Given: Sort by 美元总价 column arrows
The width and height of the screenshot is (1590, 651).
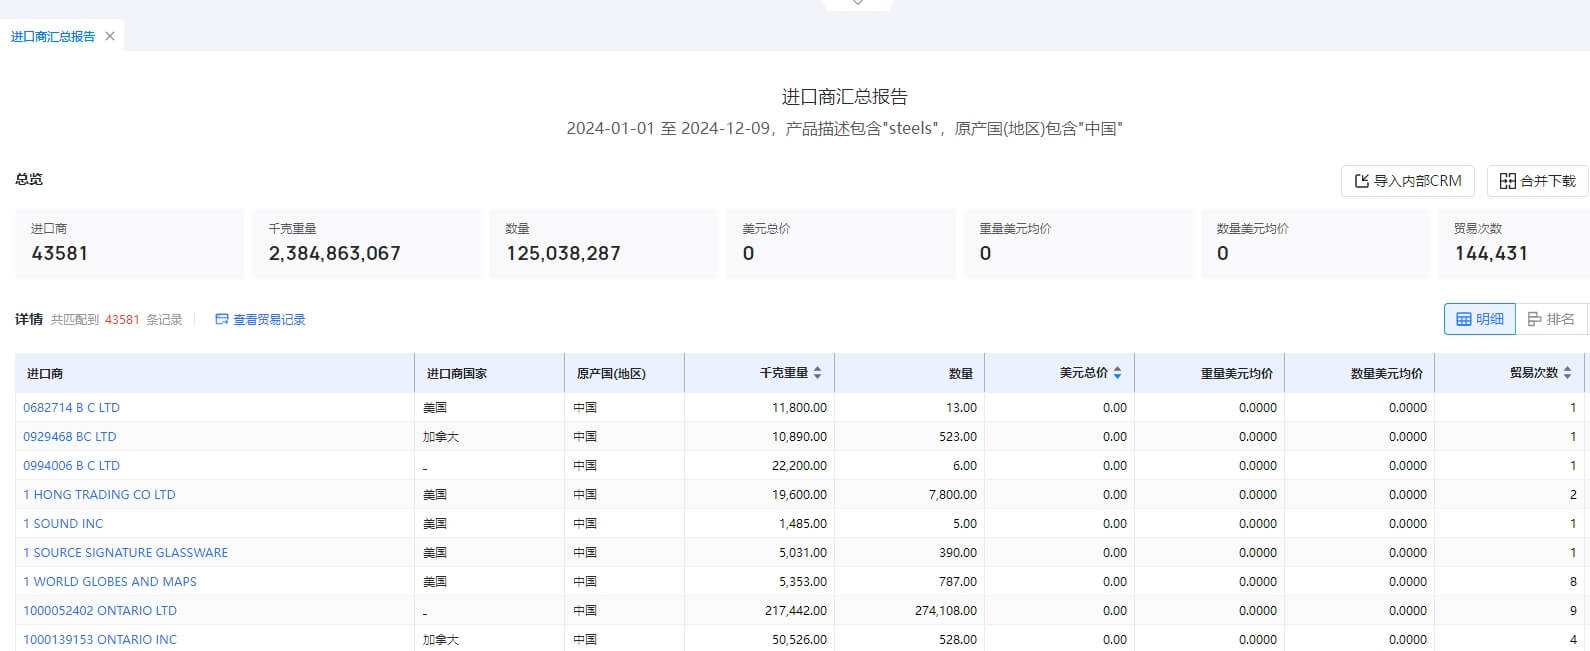Looking at the screenshot, I should click(1117, 373).
